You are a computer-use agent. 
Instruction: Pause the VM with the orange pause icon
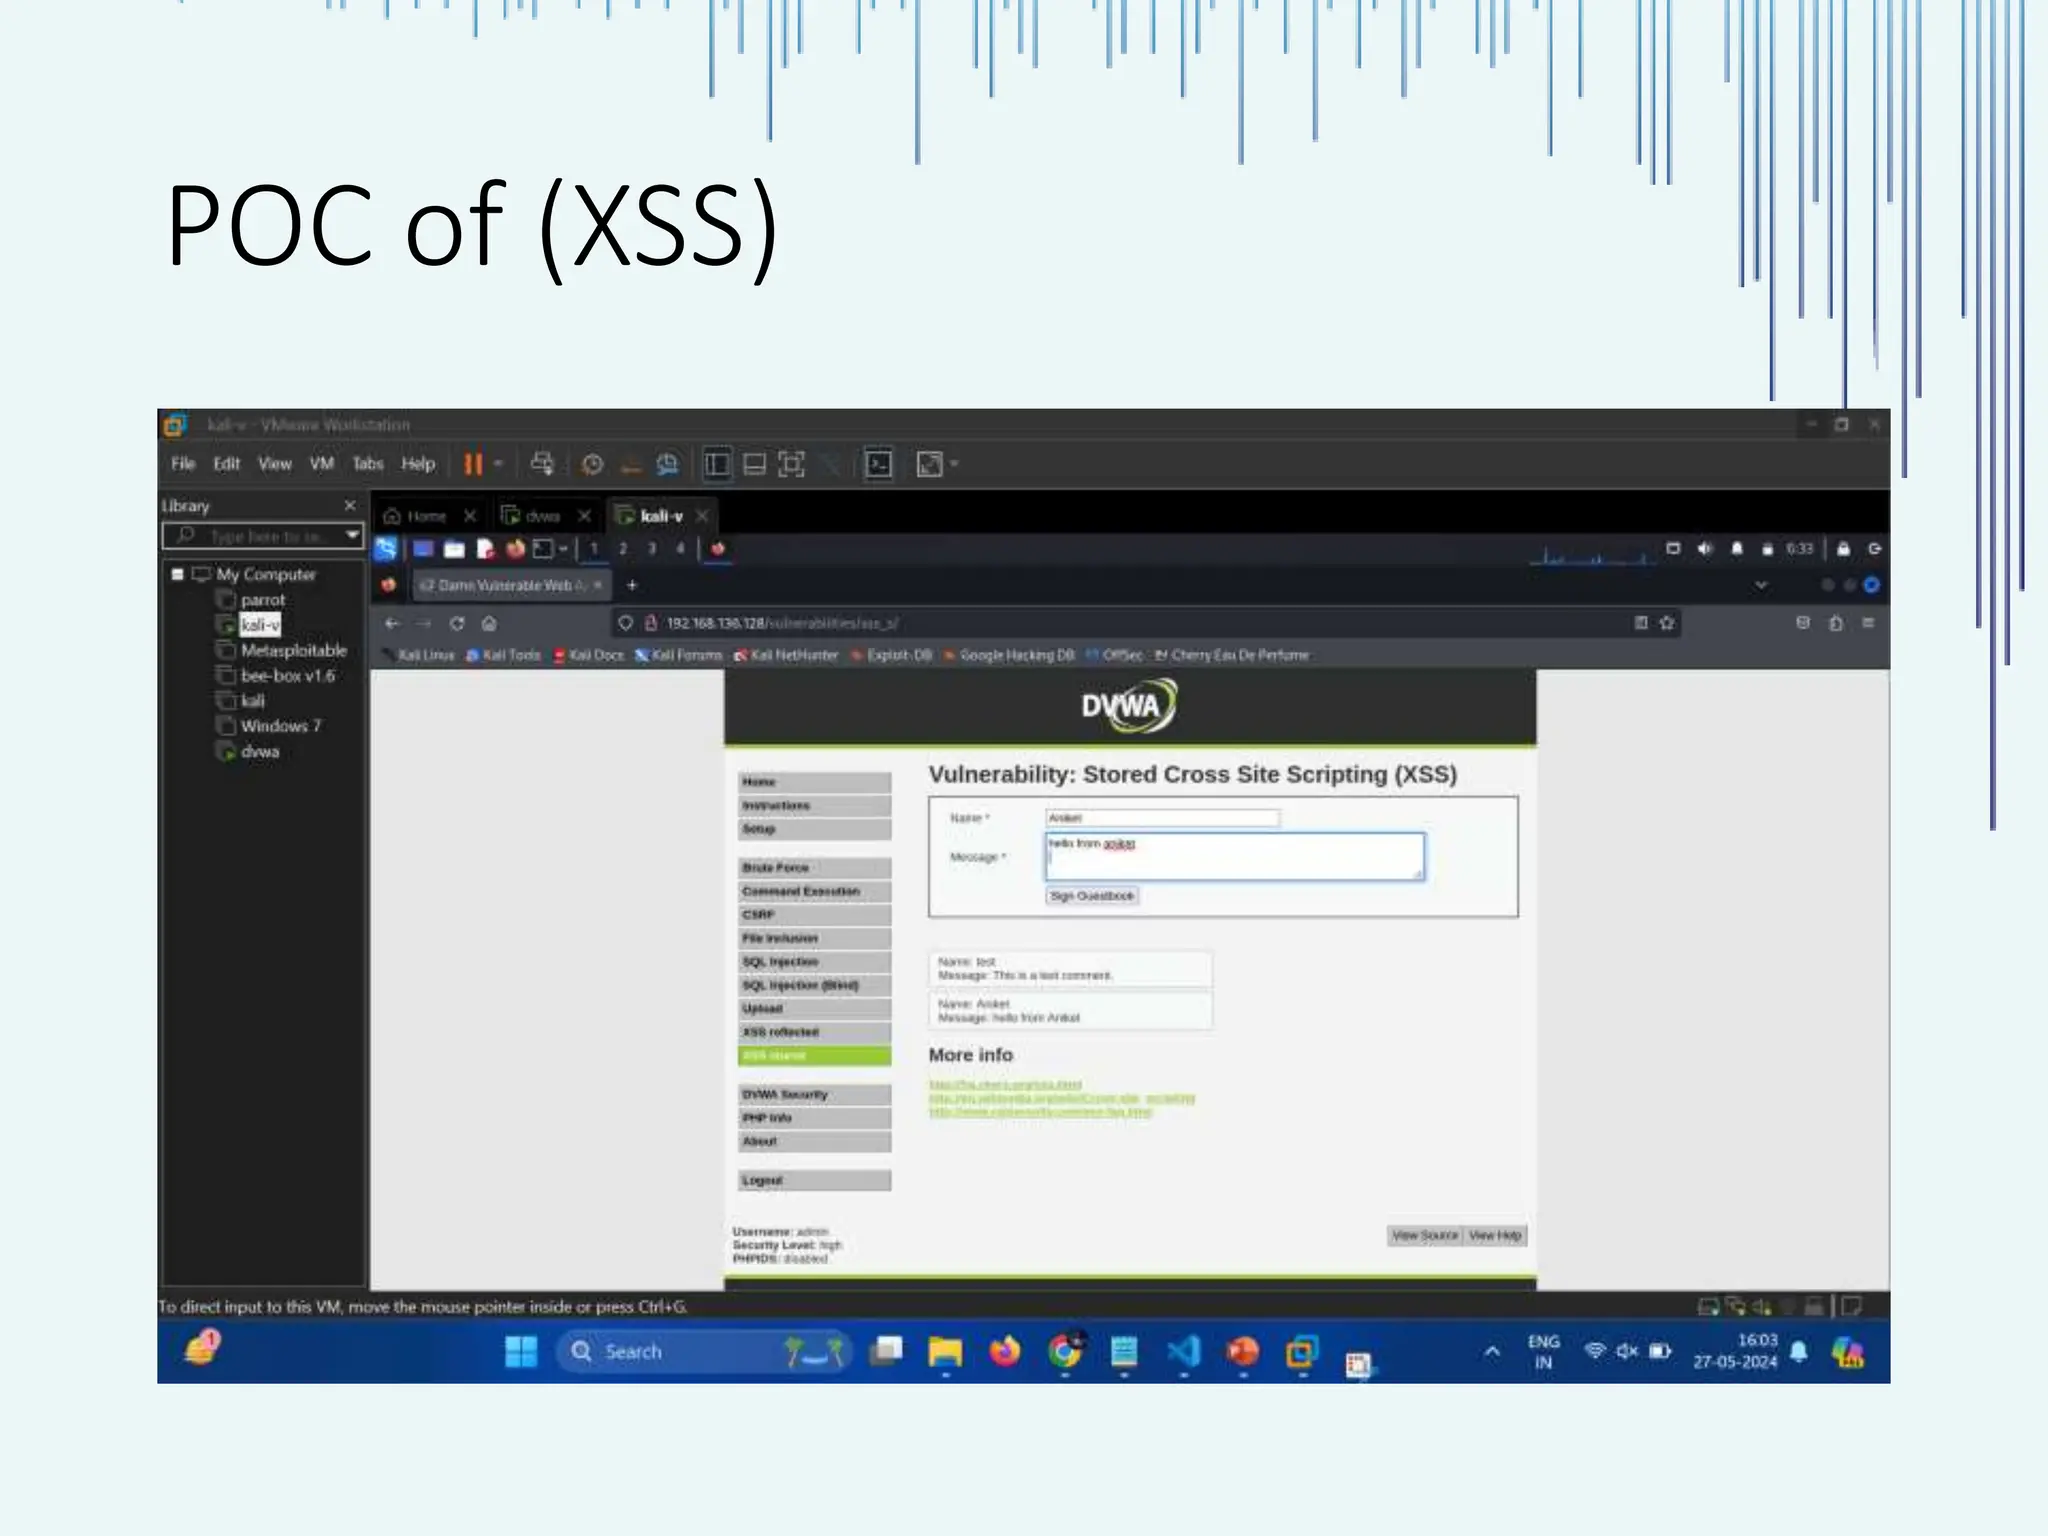pyautogui.click(x=473, y=464)
